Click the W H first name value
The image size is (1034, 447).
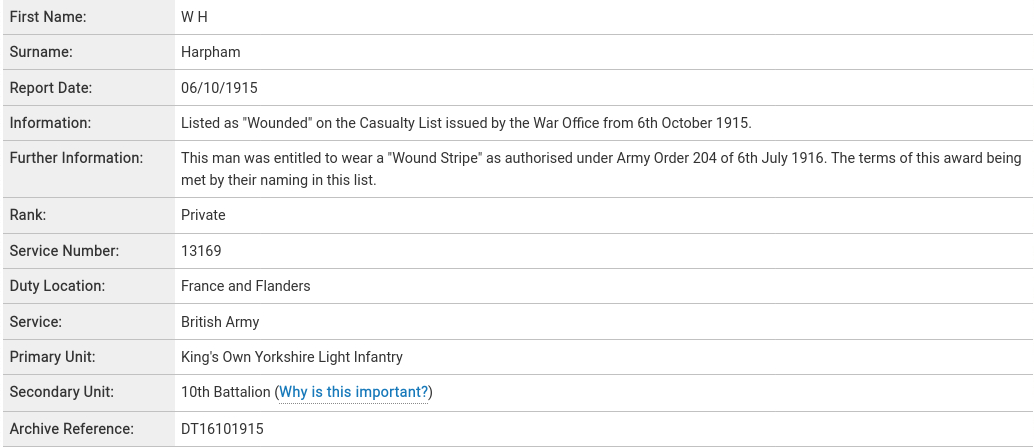pos(194,17)
